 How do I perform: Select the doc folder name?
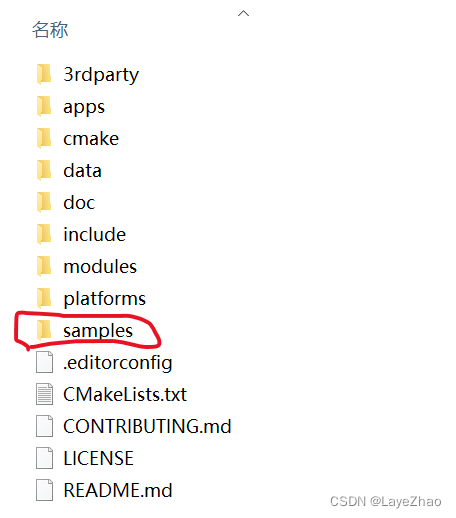click(x=79, y=203)
